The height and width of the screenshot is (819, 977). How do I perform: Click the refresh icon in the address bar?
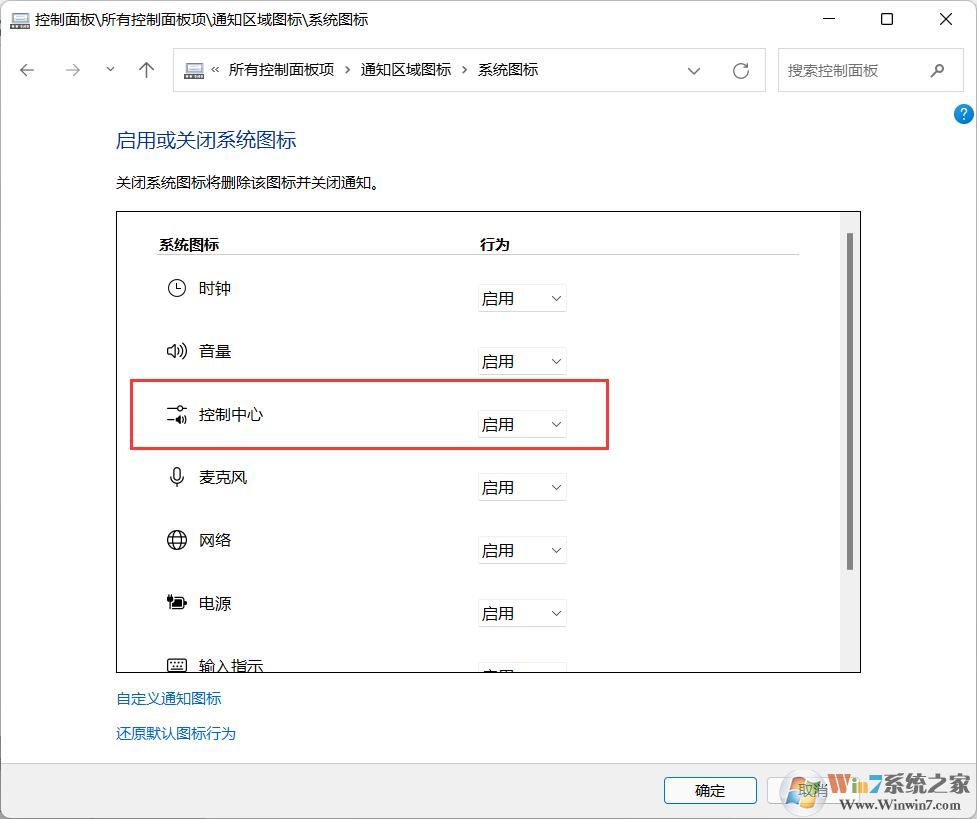tap(740, 70)
